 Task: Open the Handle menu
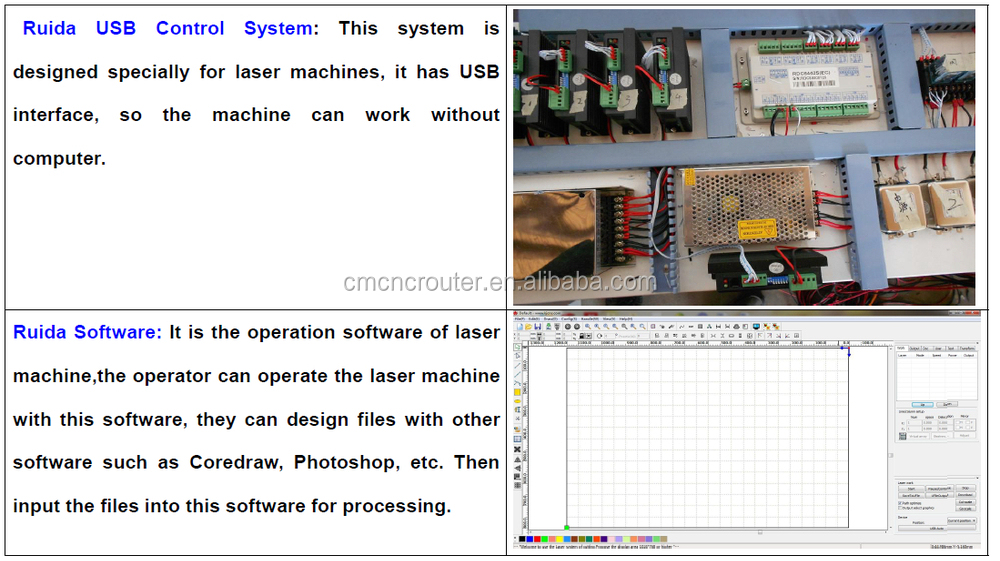pyautogui.click(x=589, y=319)
